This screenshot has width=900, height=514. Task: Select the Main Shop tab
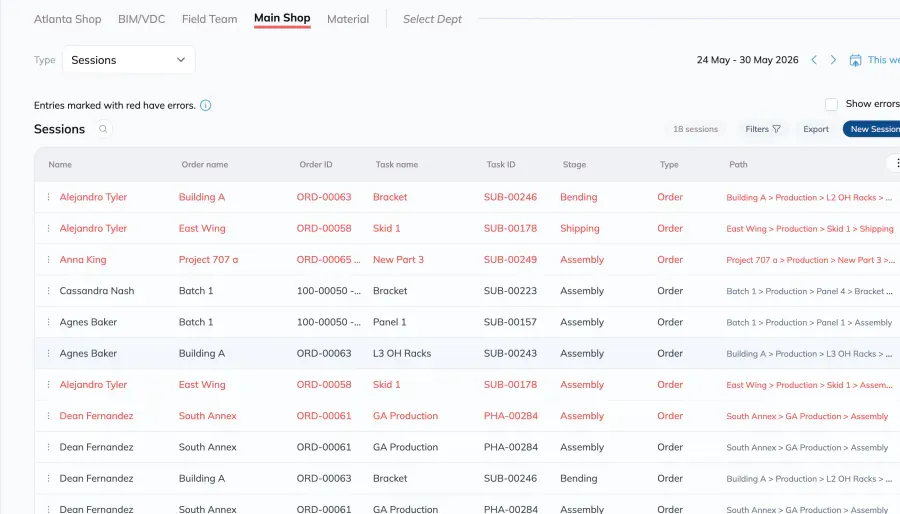click(x=282, y=18)
